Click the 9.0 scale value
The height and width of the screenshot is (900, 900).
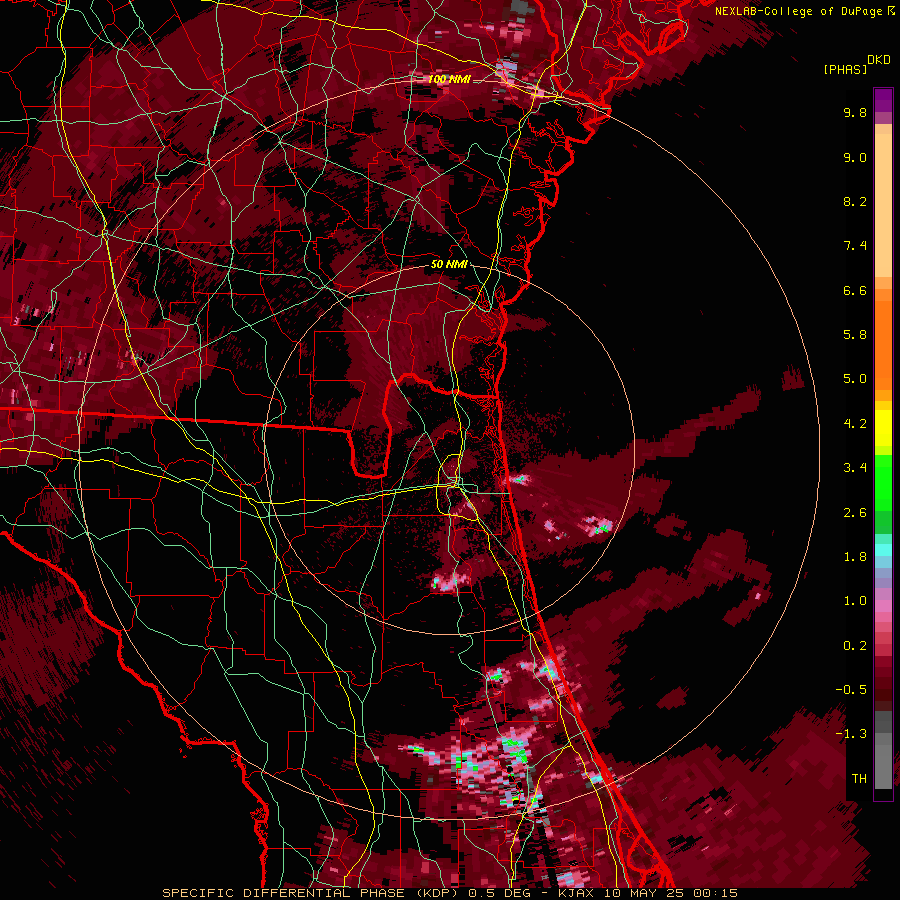[855, 157]
